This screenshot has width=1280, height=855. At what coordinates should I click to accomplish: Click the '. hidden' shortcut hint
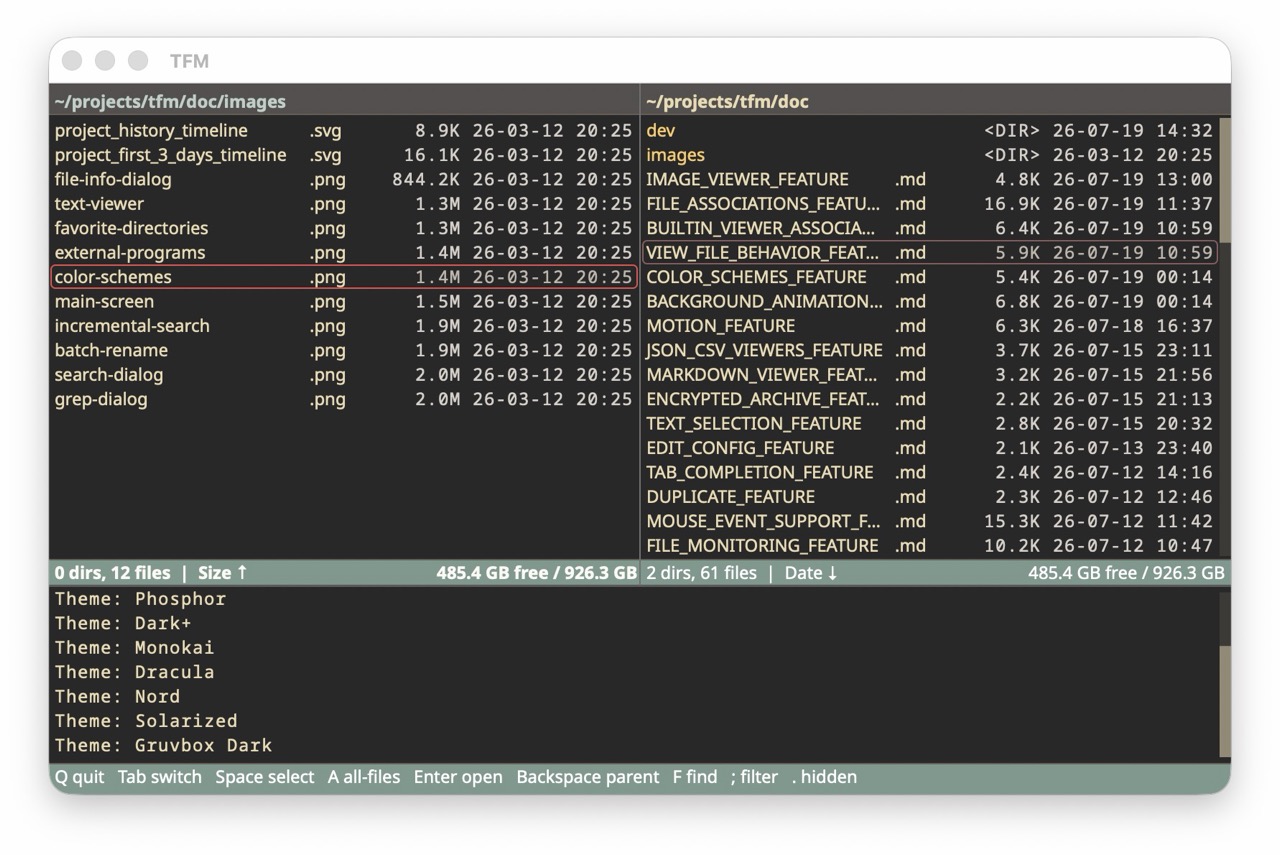824,777
